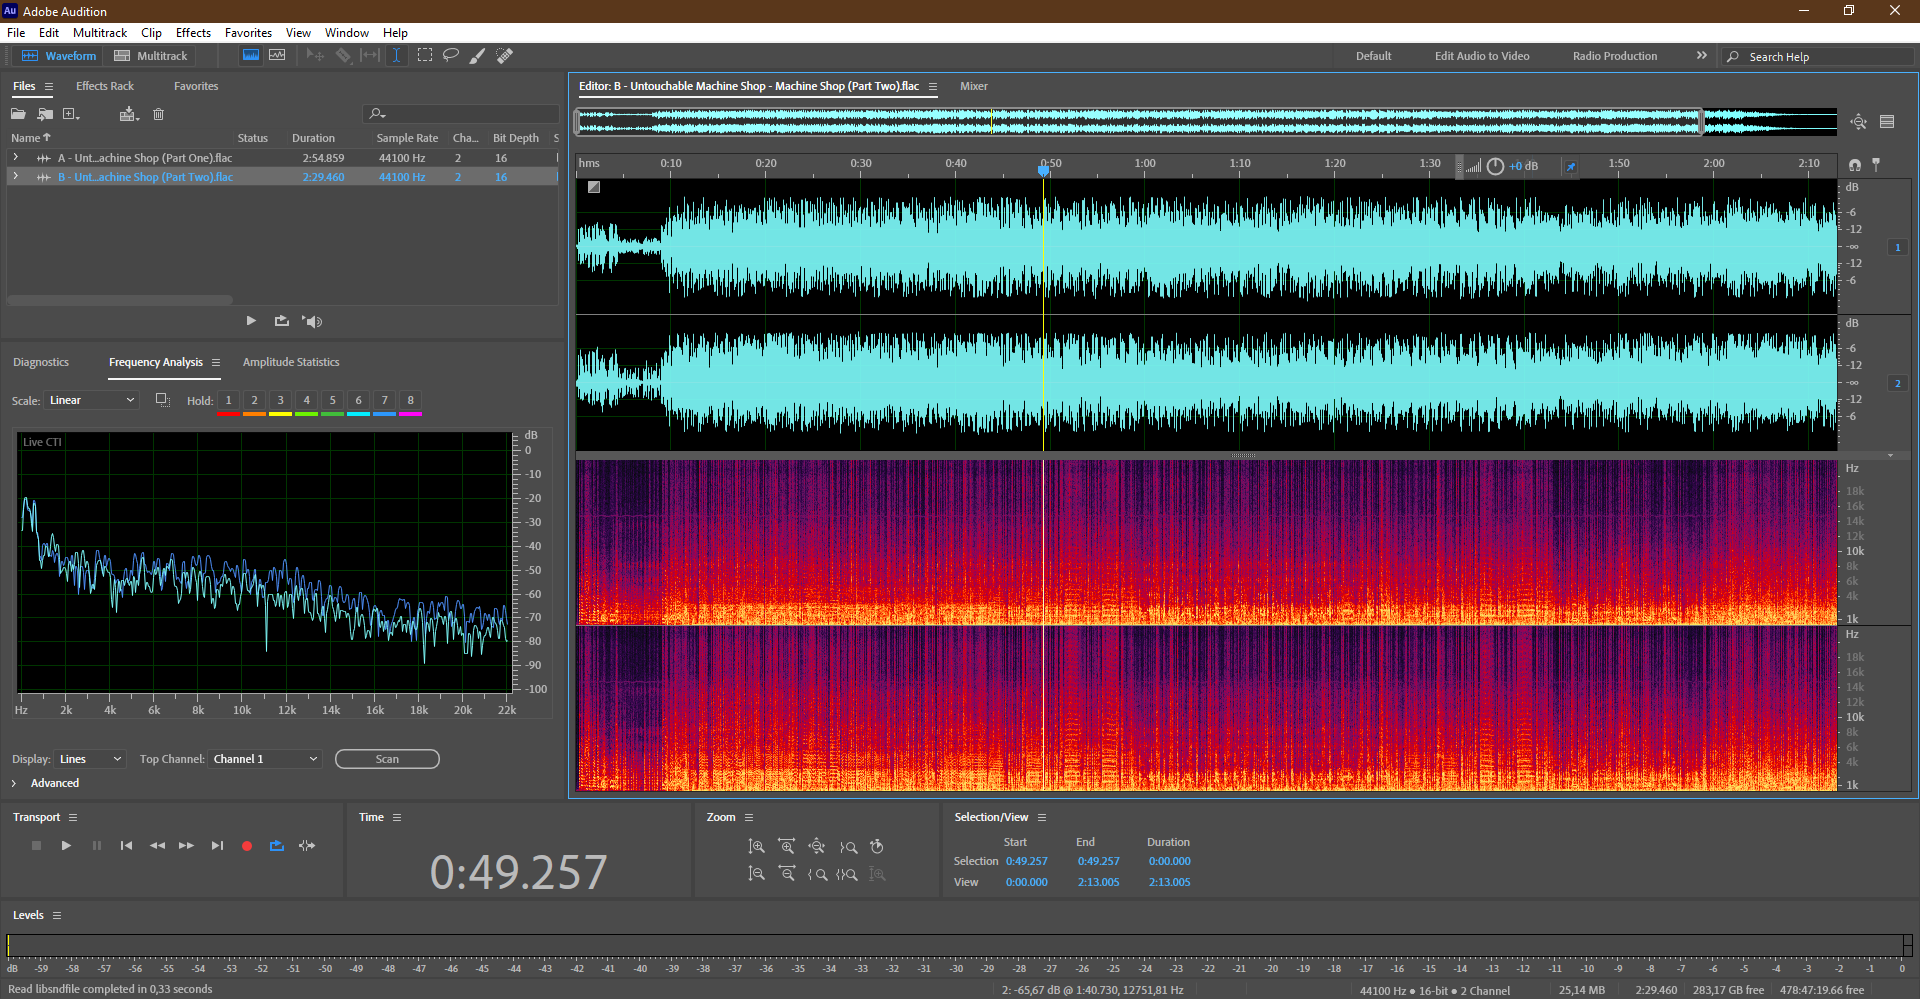Select the Default workspace
Screen dimensions: 1920x999
1373,56
